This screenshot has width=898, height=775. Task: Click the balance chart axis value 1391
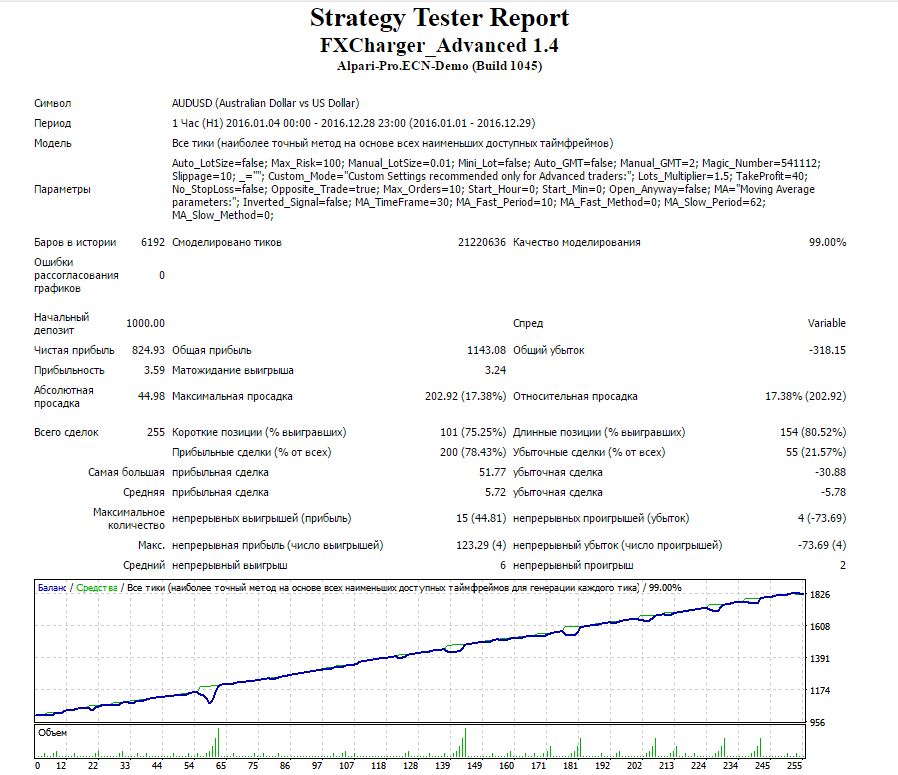(820, 659)
